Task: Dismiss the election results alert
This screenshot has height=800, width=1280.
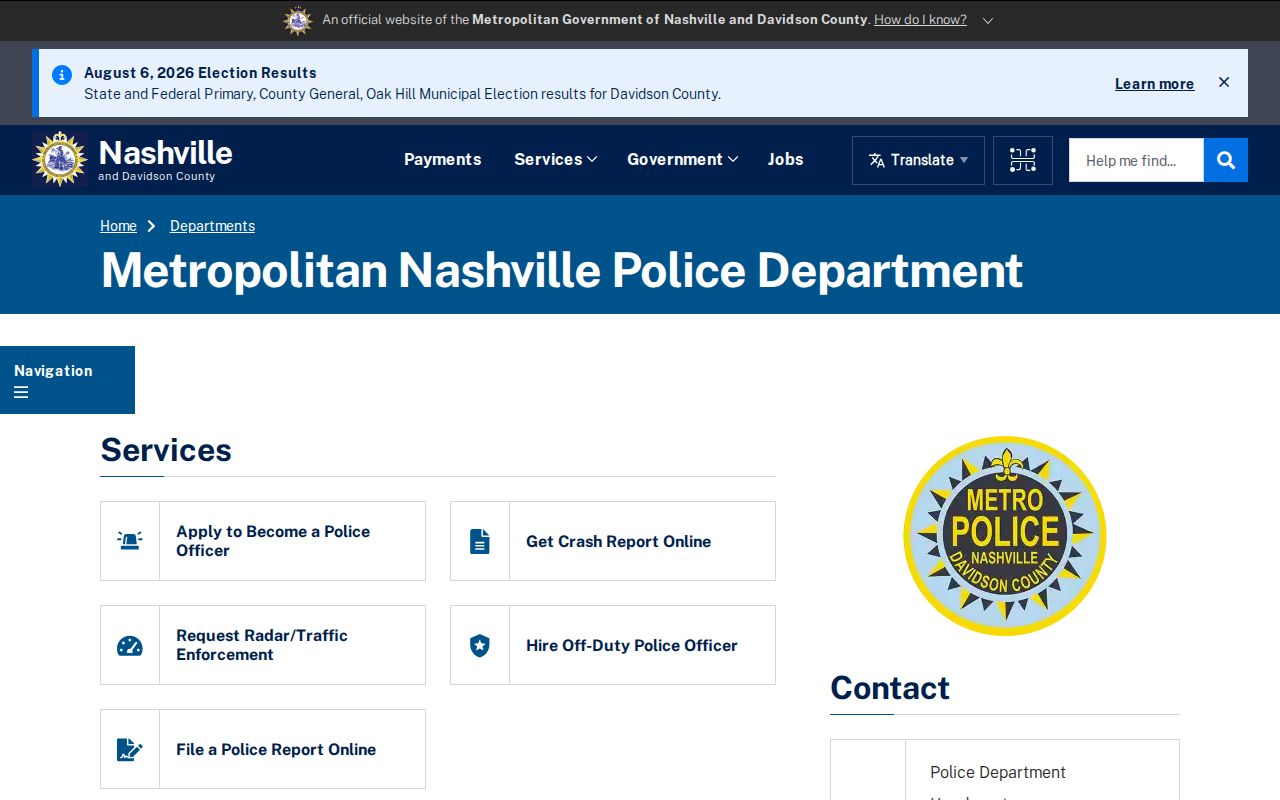Action: [1224, 82]
